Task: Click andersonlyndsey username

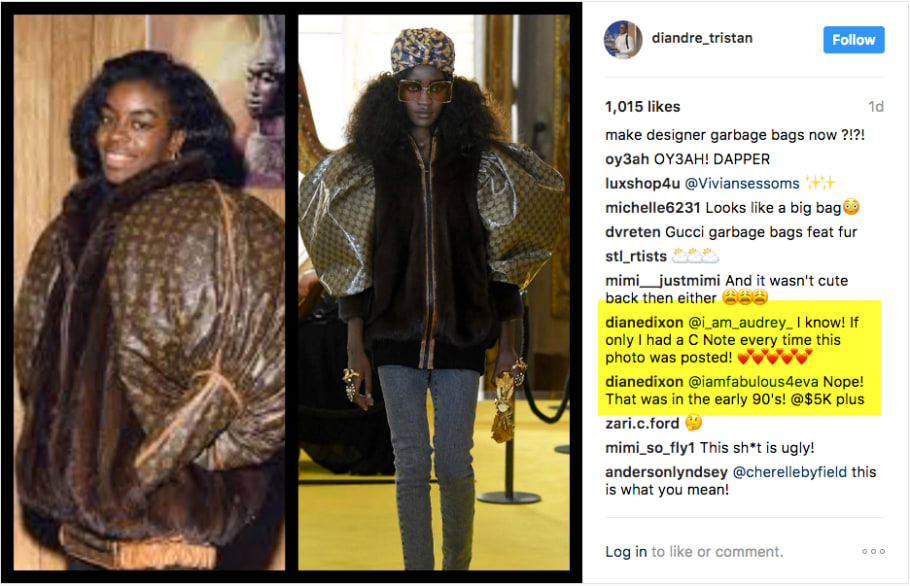Action: click(x=666, y=472)
